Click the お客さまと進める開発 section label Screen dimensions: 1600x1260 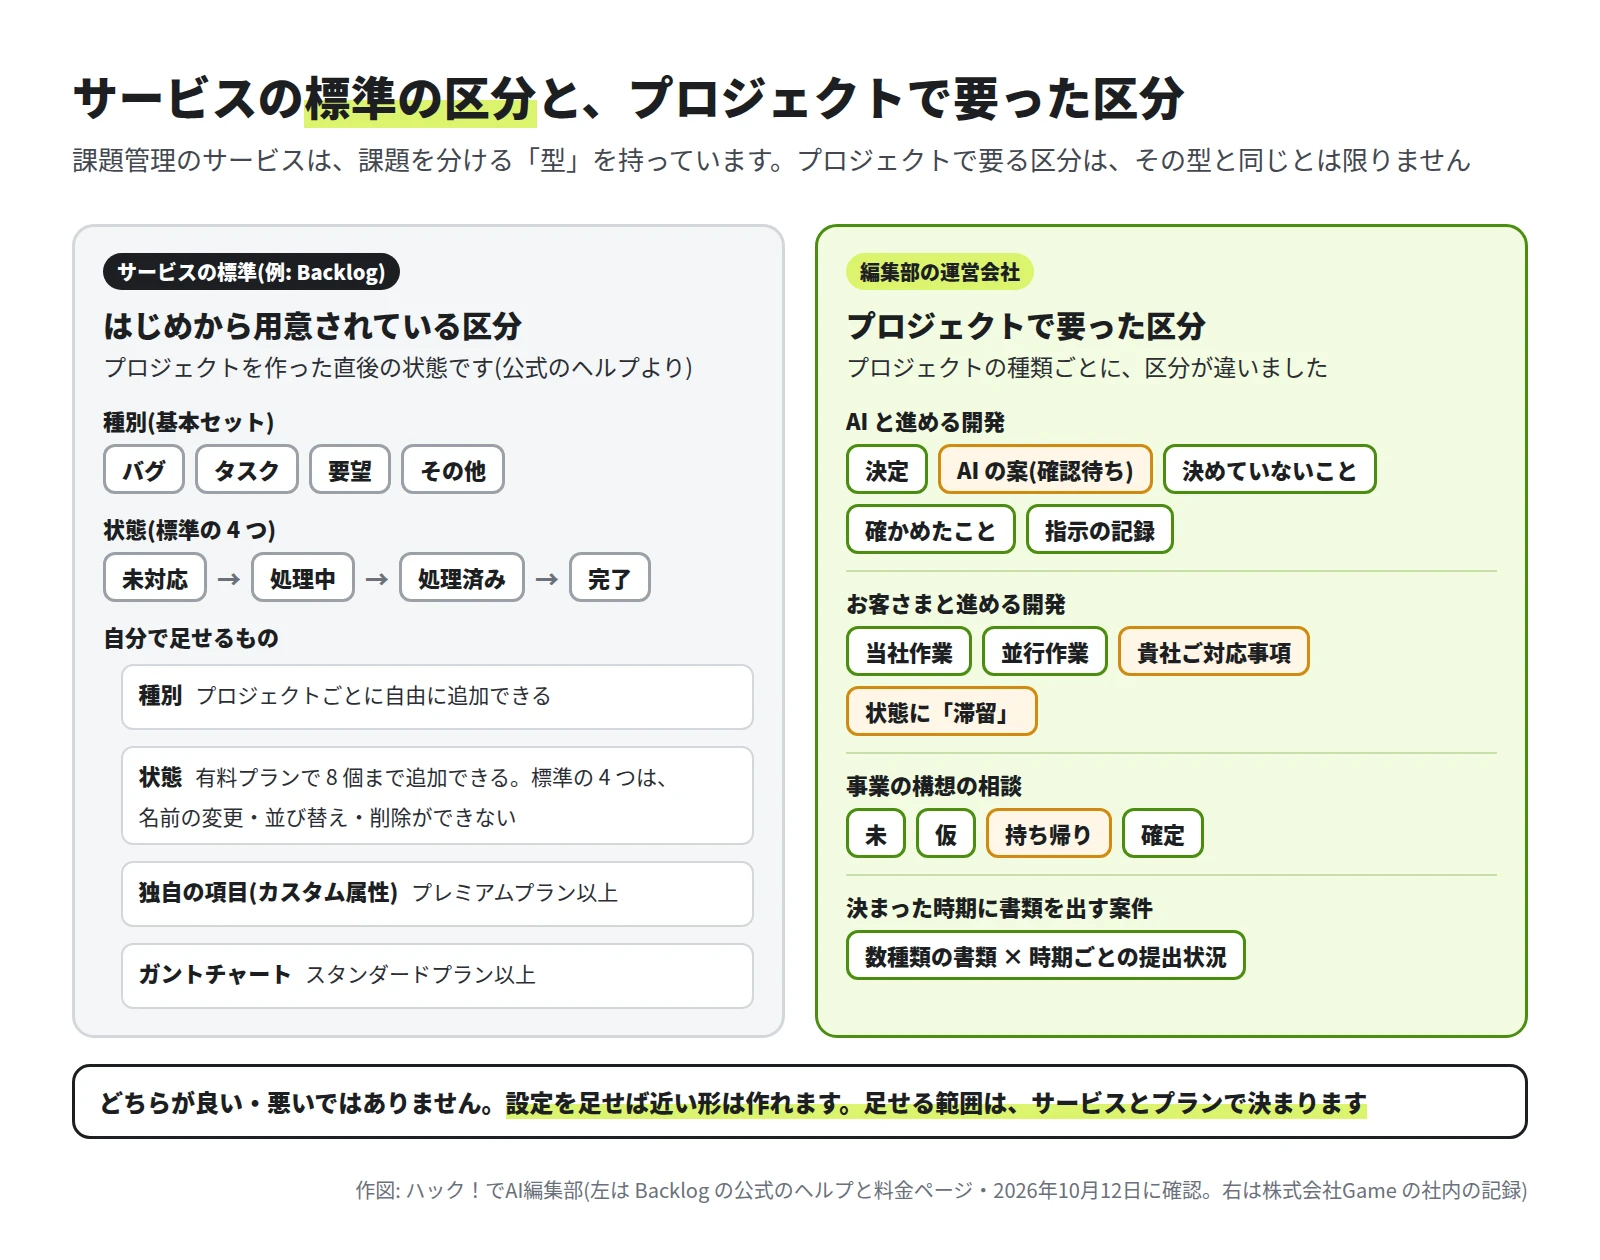pyautogui.click(x=956, y=604)
